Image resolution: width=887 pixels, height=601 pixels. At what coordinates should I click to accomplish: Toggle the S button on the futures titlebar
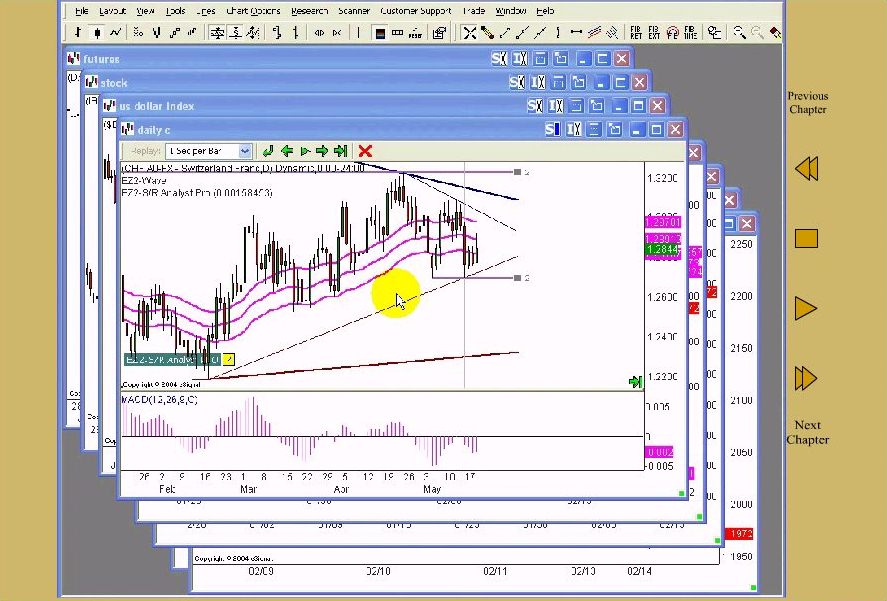tap(497, 57)
